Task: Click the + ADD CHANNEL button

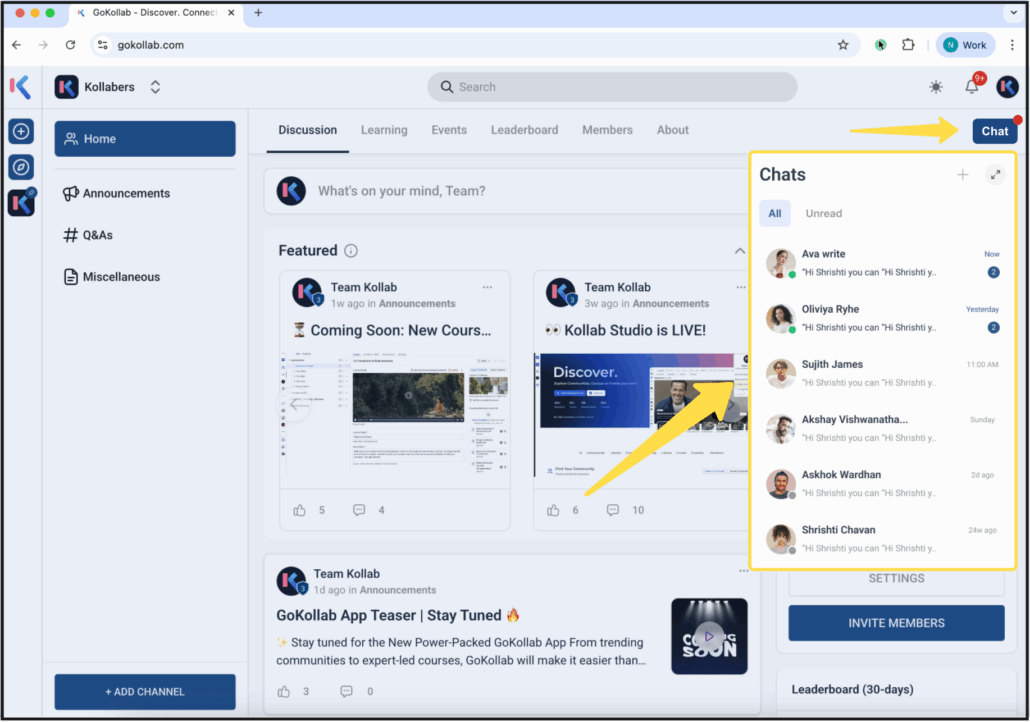Action: [x=145, y=691]
